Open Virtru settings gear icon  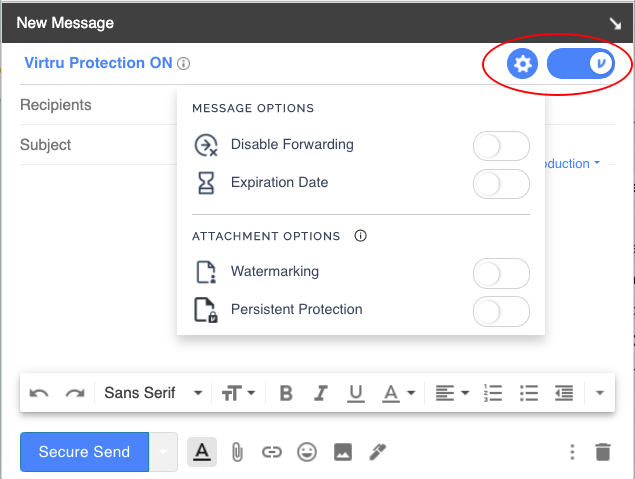(522, 64)
